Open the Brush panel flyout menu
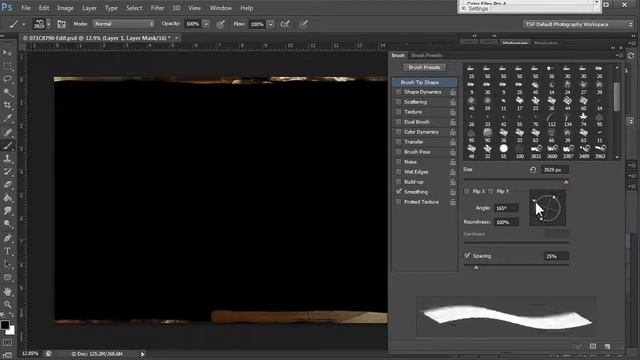Viewport: 640px width, 360px height. [x=619, y=56]
